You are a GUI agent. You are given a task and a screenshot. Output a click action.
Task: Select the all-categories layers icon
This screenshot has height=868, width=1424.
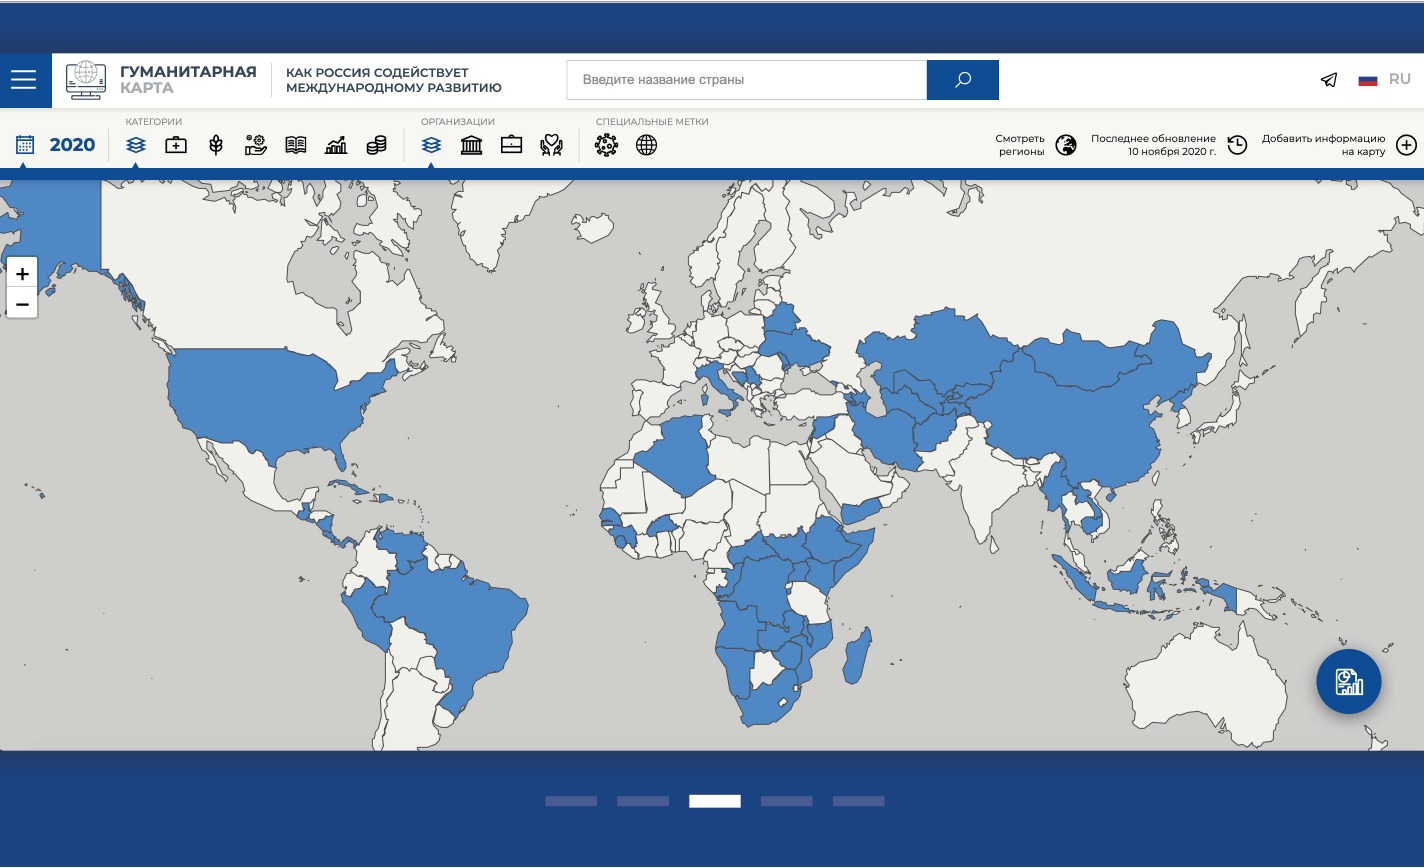pyautogui.click(x=136, y=145)
